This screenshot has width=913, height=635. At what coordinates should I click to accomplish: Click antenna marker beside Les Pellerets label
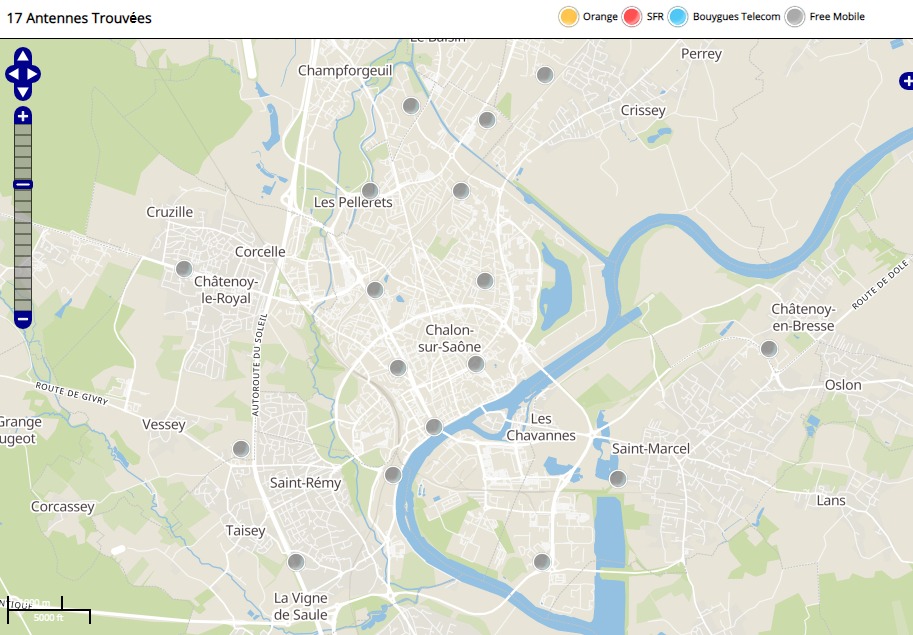point(370,191)
